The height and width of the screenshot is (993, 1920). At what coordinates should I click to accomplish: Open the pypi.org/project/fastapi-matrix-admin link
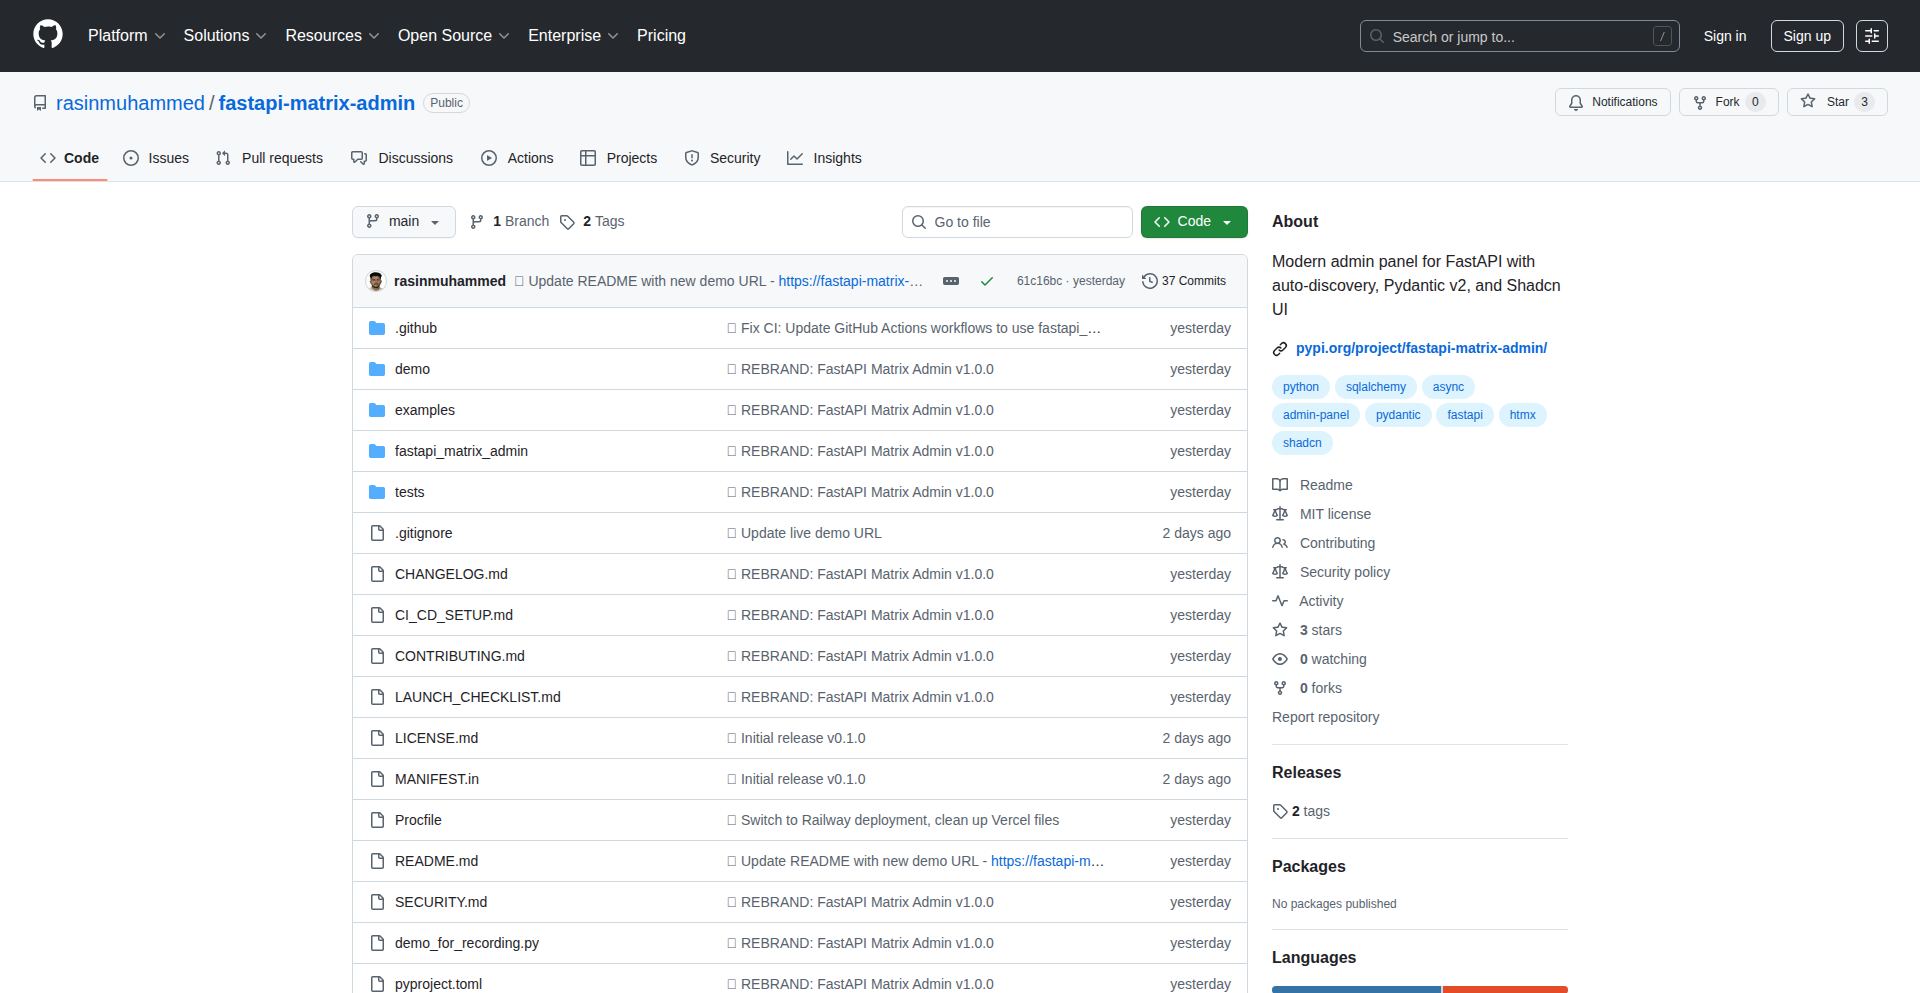click(x=1421, y=348)
